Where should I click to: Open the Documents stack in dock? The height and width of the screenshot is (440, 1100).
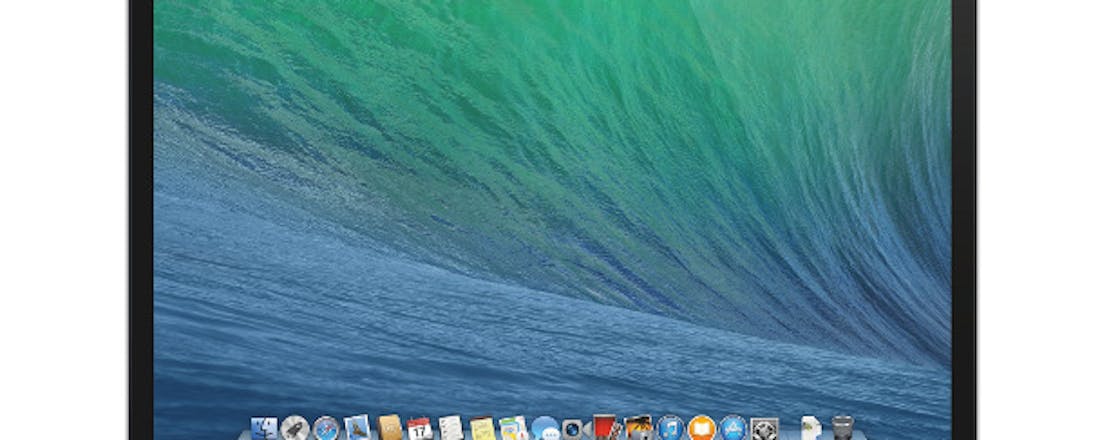coord(810,428)
